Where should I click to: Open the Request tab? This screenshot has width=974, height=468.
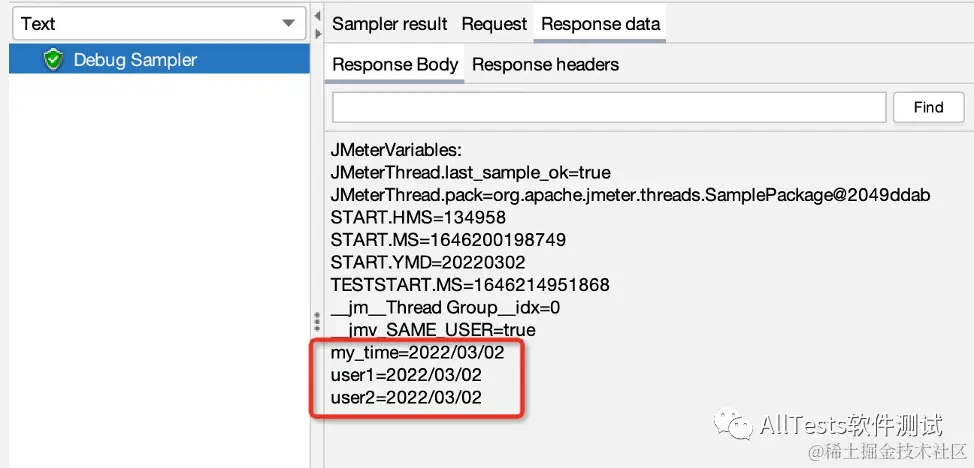[494, 24]
